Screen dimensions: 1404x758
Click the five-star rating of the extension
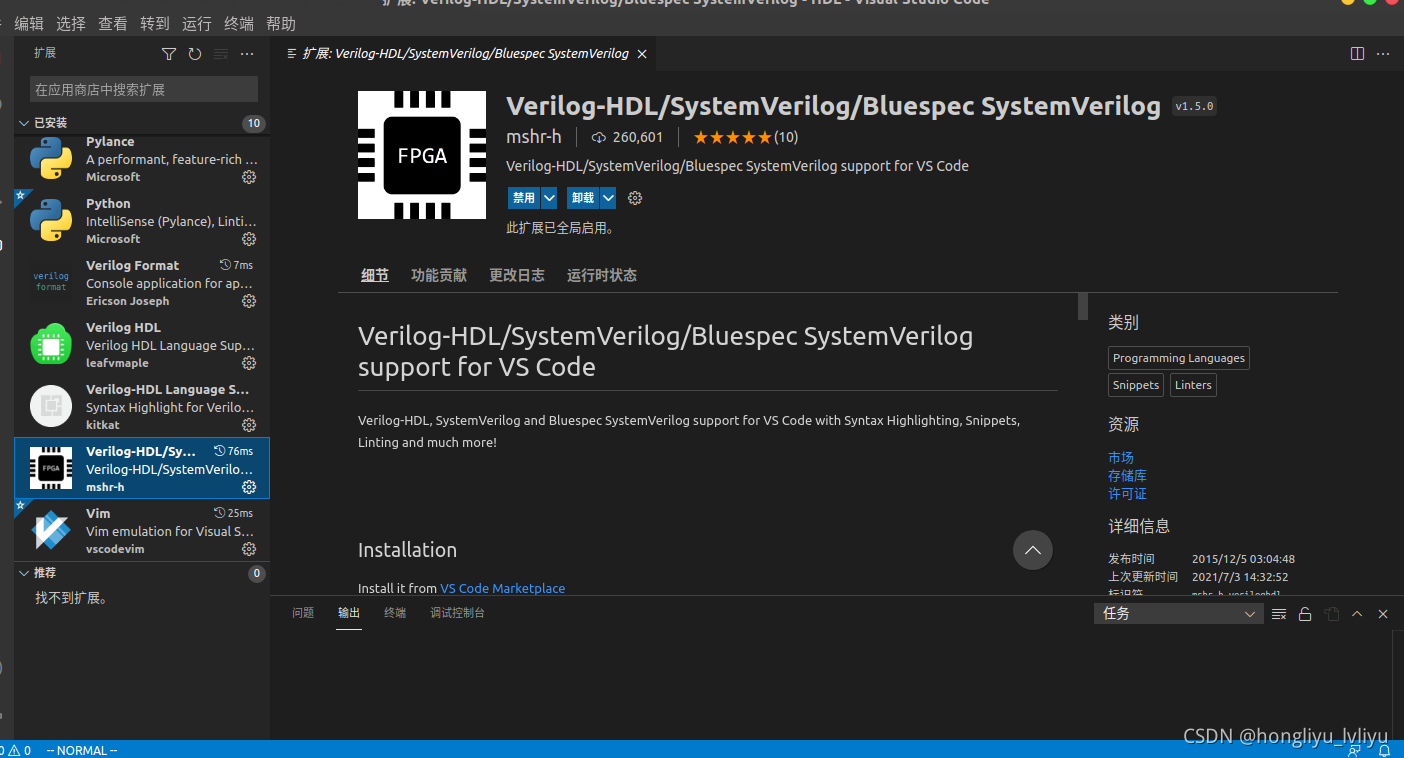[x=733, y=137]
